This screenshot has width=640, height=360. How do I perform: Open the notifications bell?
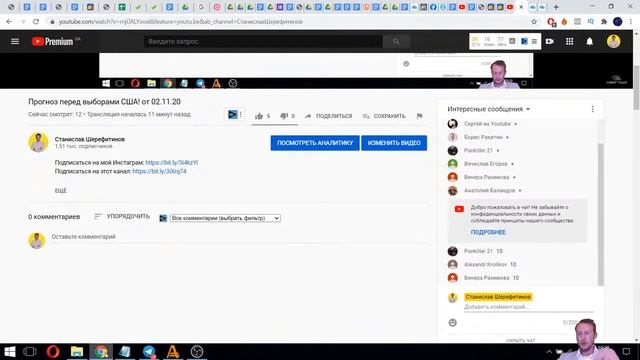click(x=589, y=42)
